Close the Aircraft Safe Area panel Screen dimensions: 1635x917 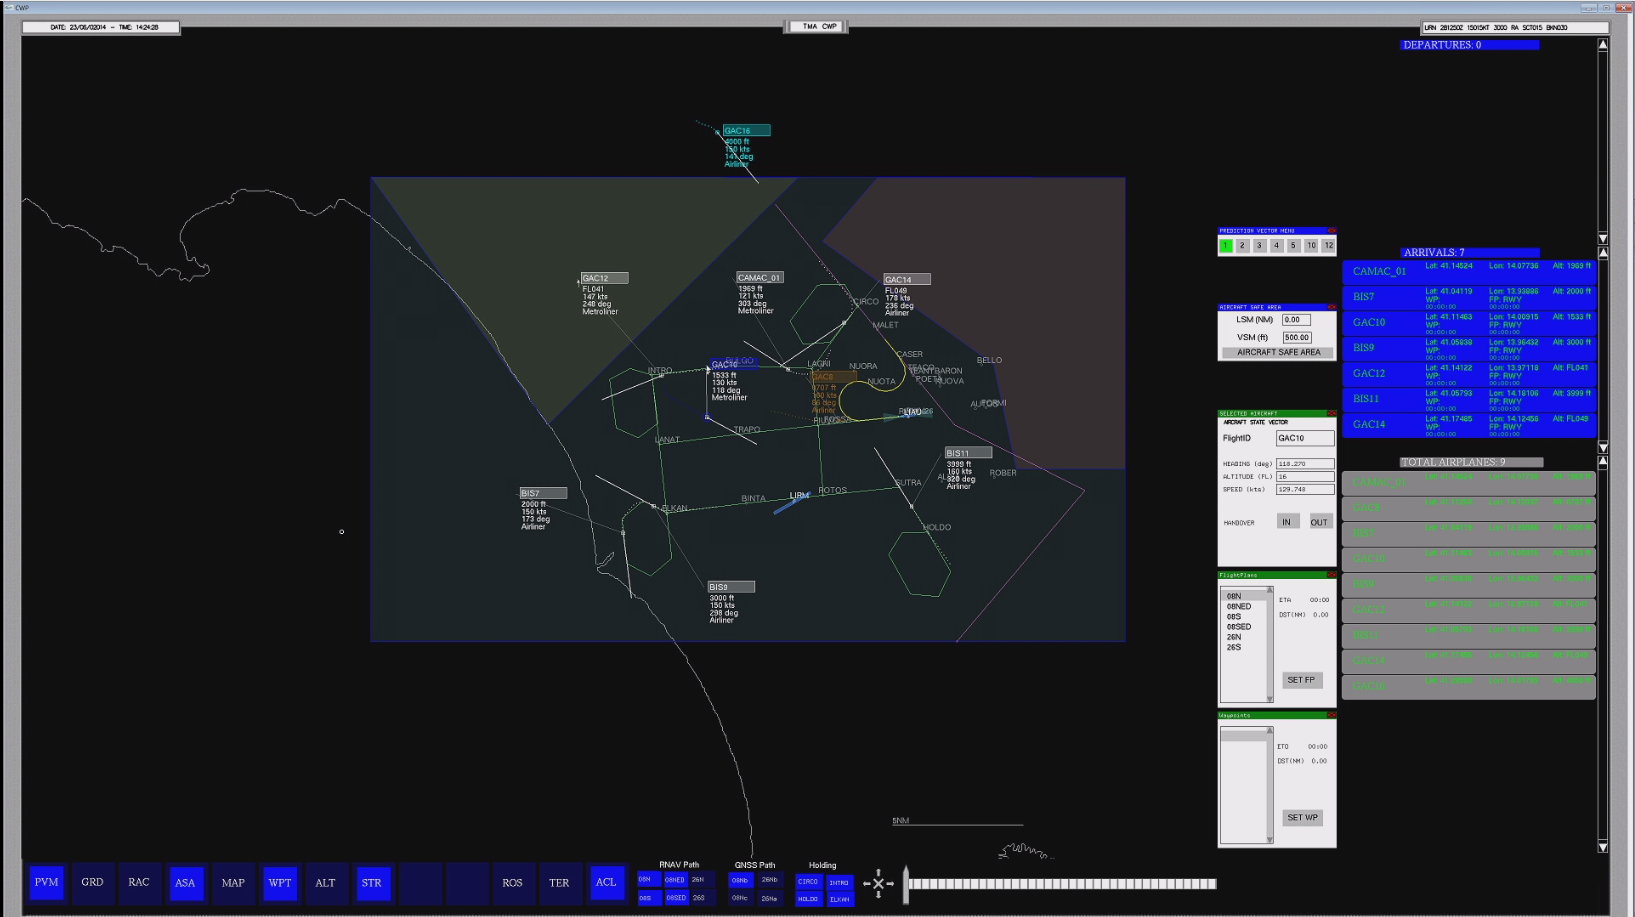pos(1331,307)
